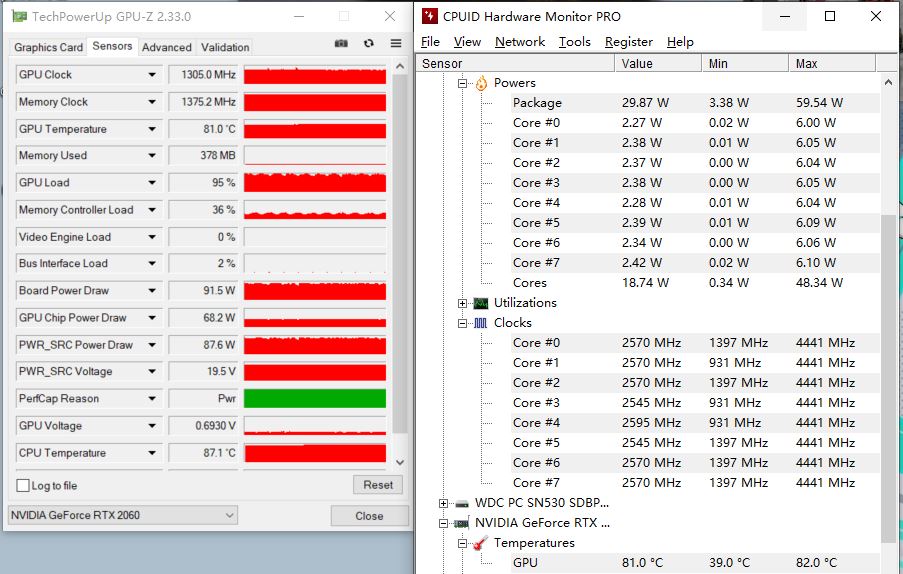Open the Register menu

point(629,42)
